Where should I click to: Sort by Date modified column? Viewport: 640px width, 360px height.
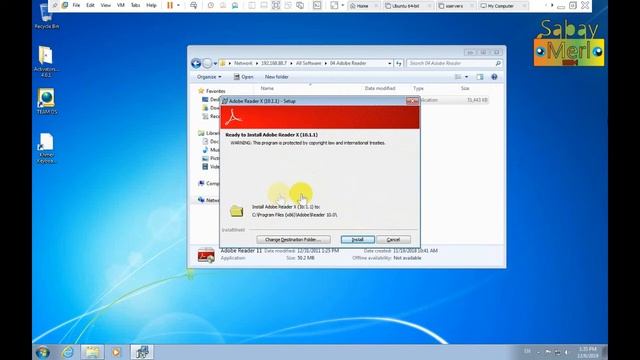pyautogui.click(x=380, y=88)
